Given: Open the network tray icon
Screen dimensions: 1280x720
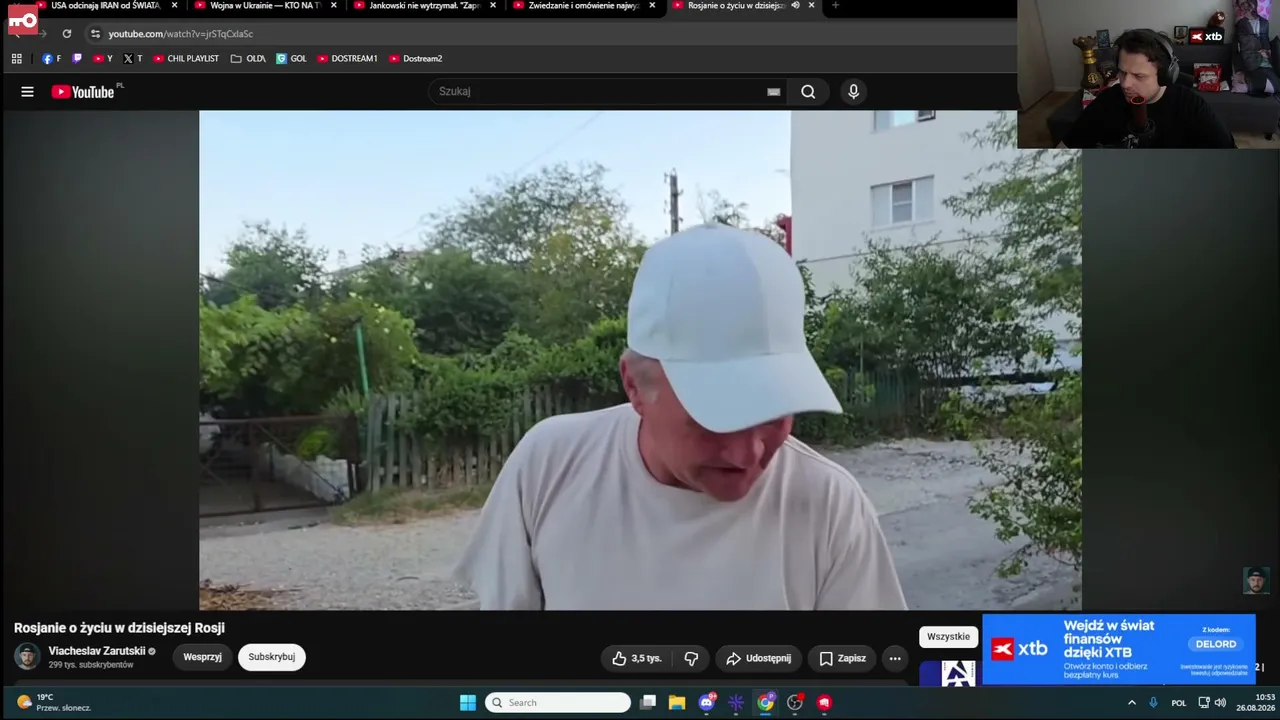Looking at the screenshot, I should (x=1204, y=703).
